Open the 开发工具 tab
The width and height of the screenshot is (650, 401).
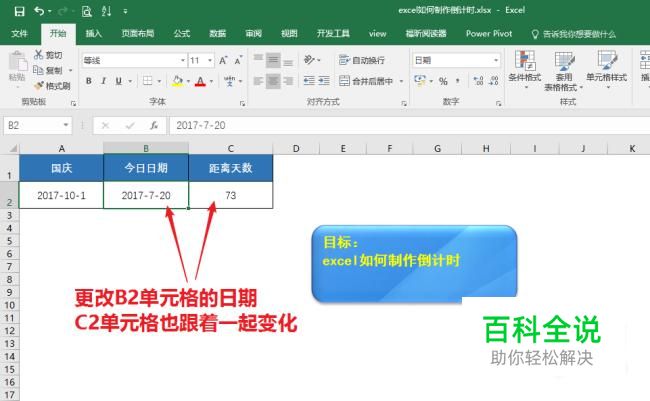click(333, 34)
